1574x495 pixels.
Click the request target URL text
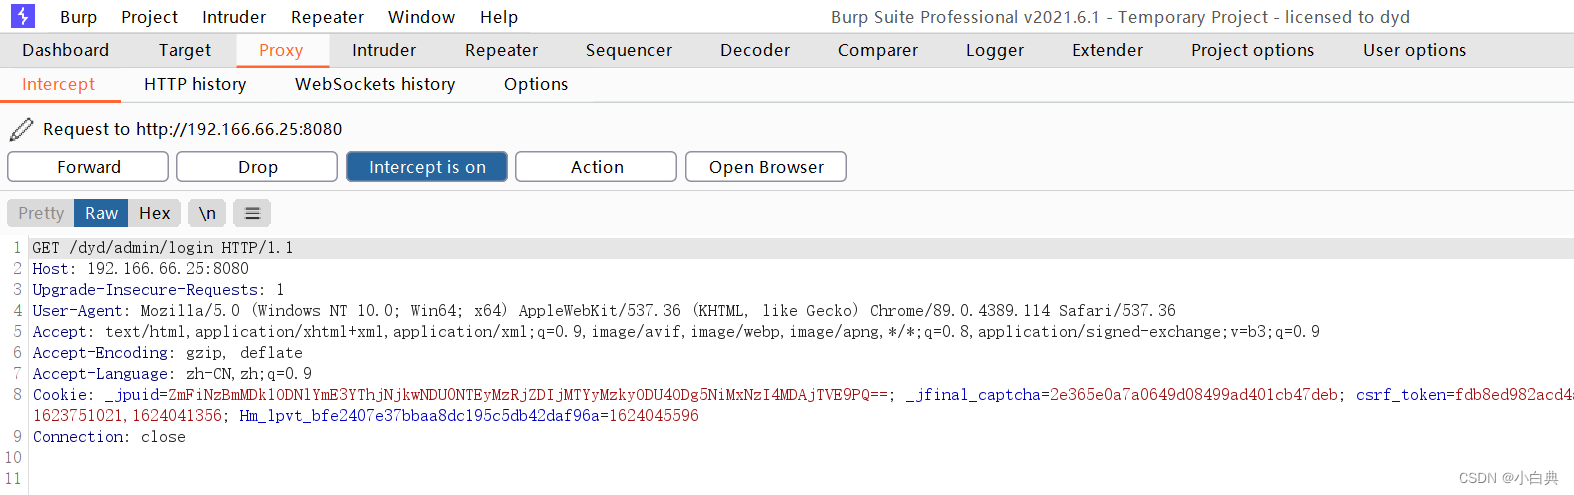[239, 129]
